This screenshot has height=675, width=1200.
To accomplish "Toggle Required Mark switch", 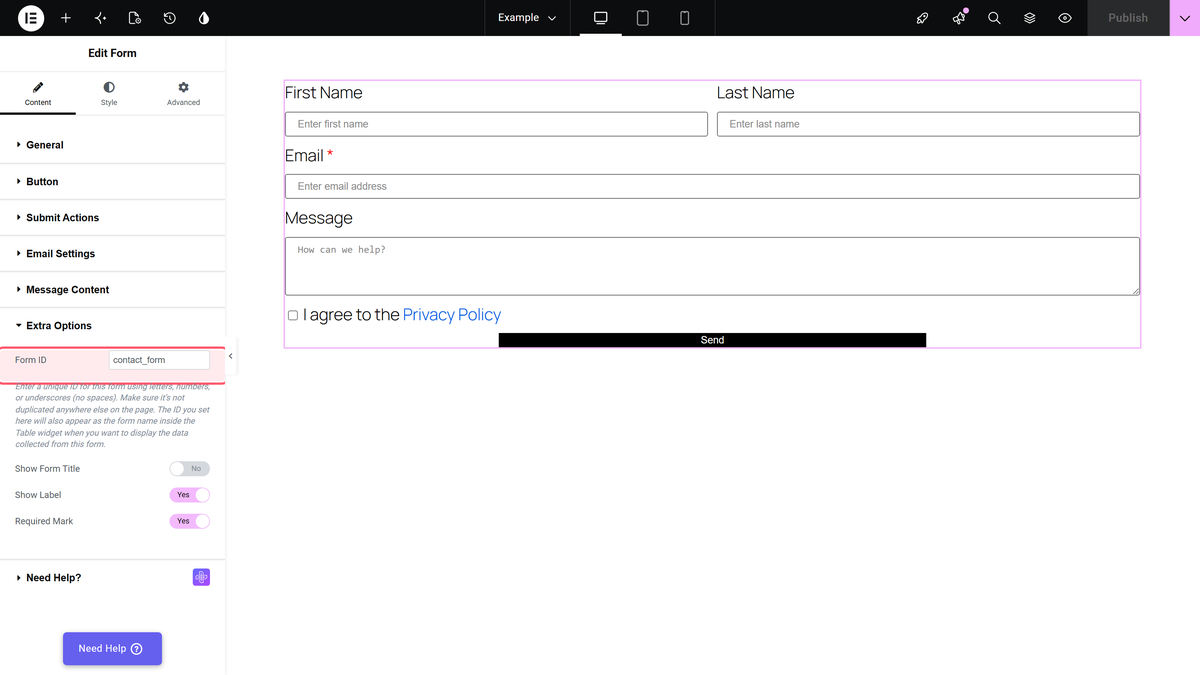I will 190,521.
